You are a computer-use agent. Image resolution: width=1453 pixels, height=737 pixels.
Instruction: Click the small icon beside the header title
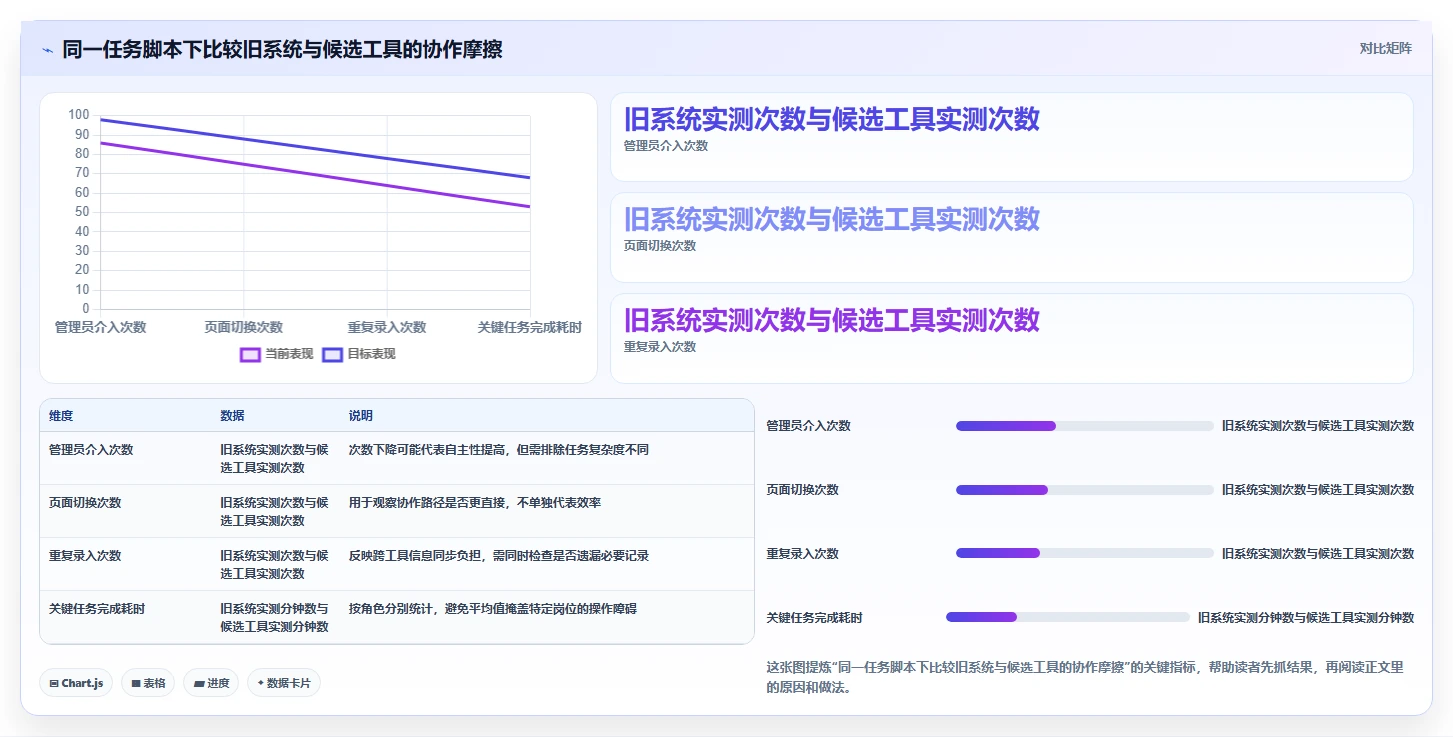click(47, 50)
